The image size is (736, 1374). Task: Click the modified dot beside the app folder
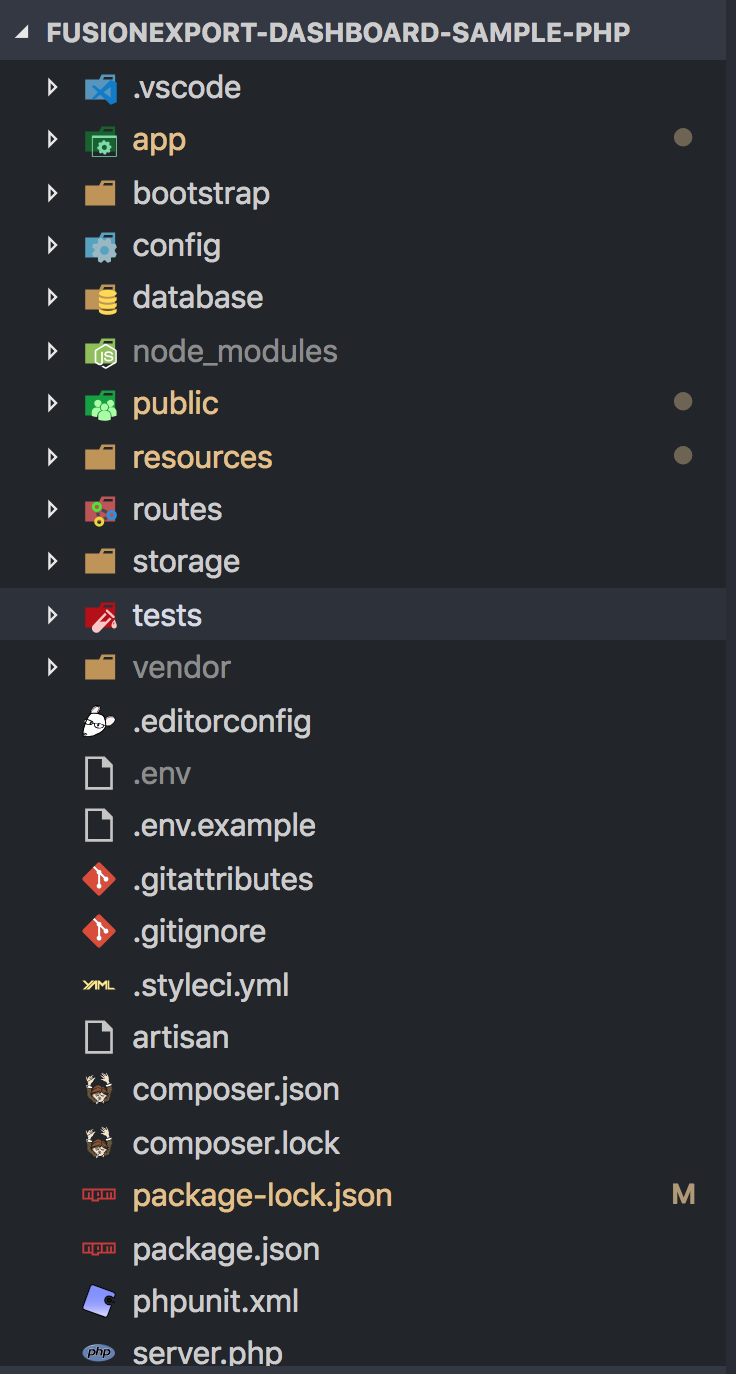coord(683,137)
